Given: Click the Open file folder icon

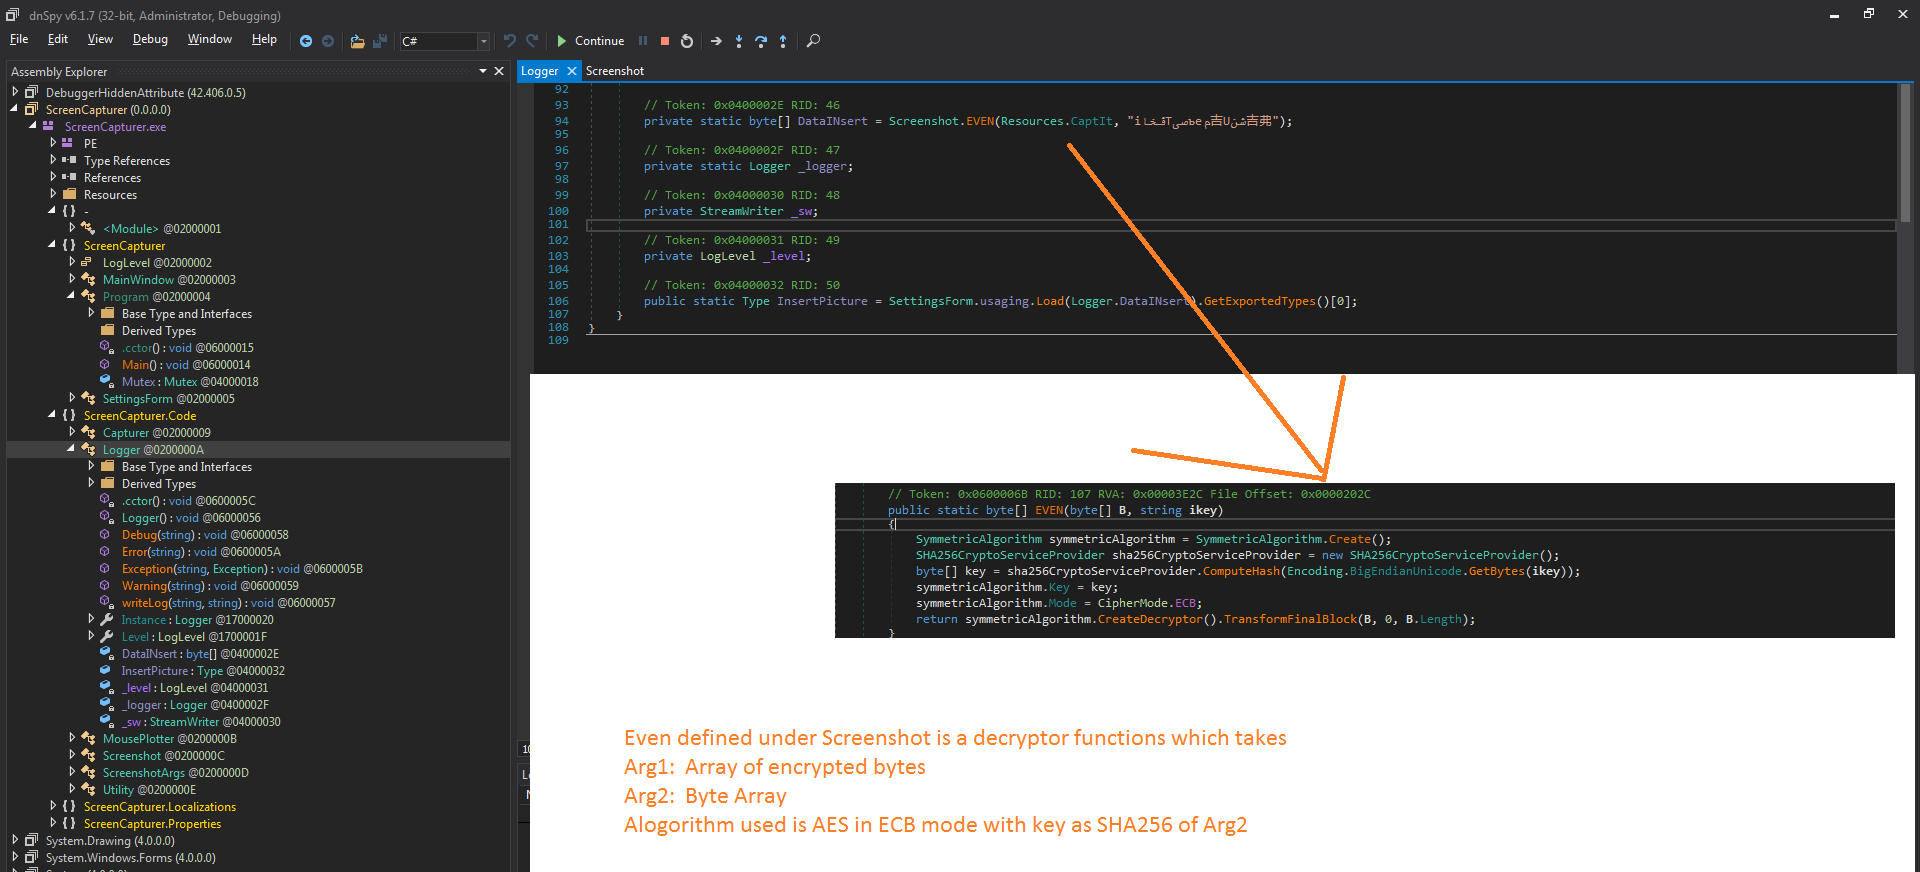Looking at the screenshot, I should [x=357, y=41].
